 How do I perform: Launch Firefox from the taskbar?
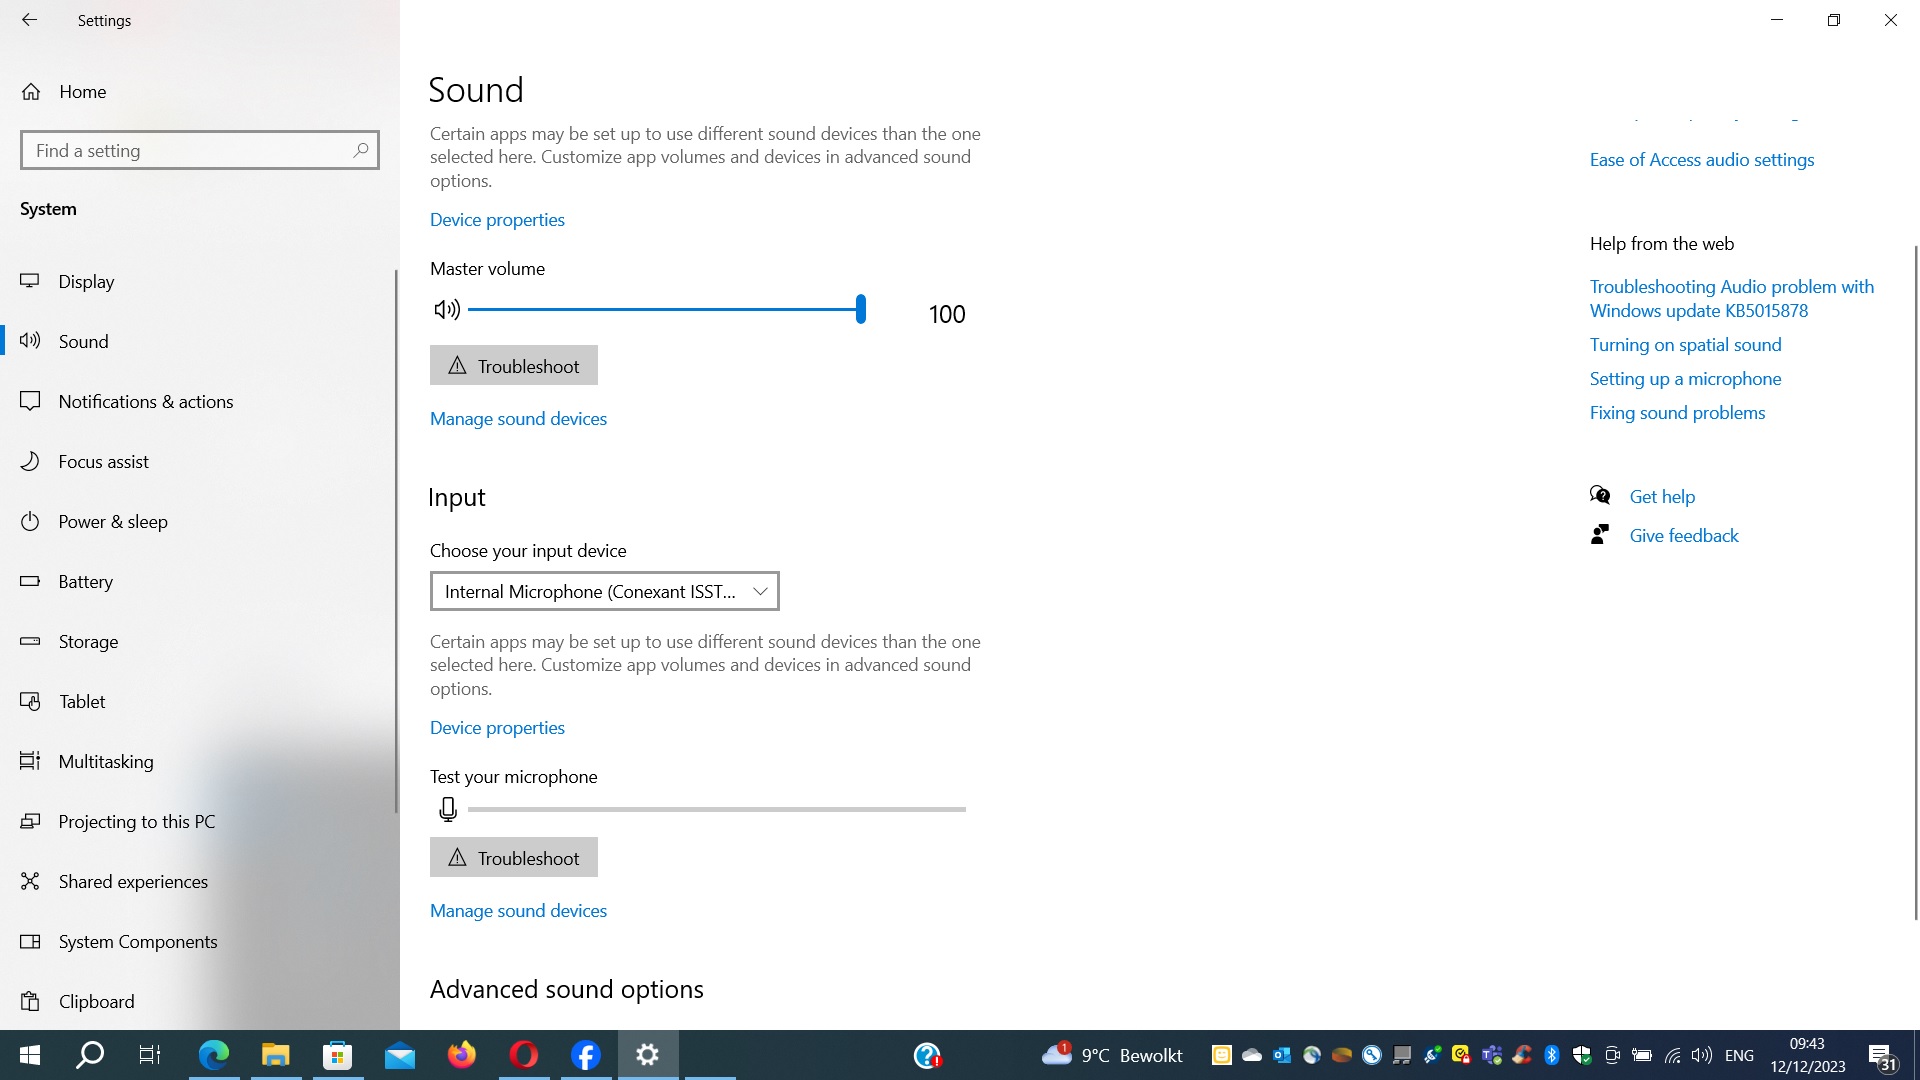point(461,1055)
